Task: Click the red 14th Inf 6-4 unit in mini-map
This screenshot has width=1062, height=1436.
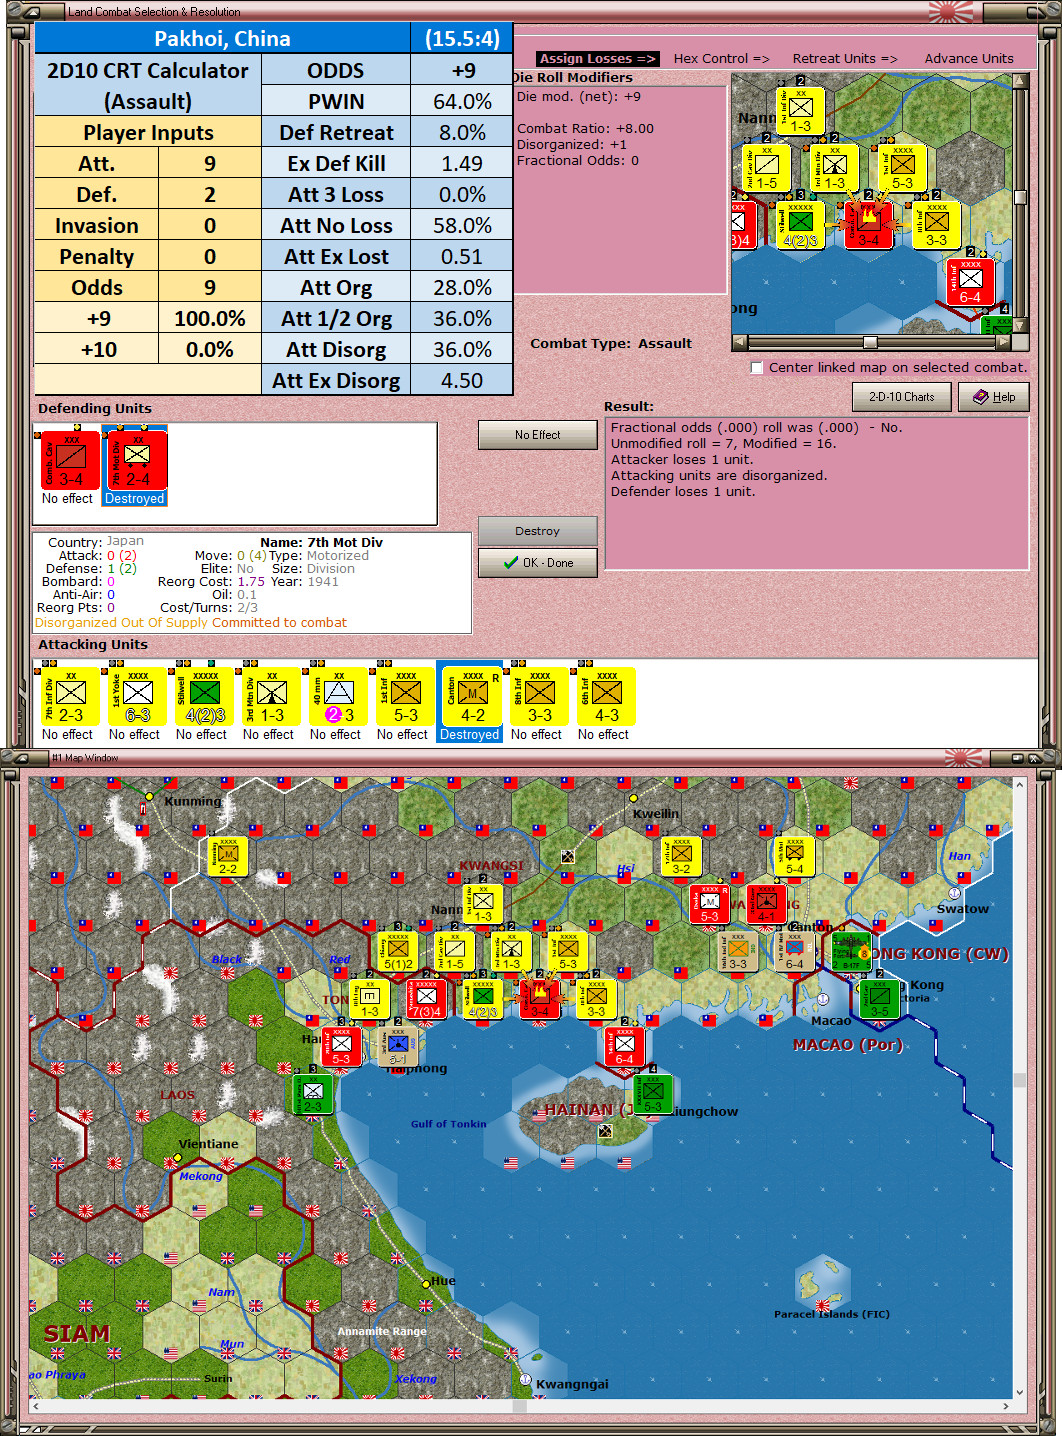Action: coord(970,283)
